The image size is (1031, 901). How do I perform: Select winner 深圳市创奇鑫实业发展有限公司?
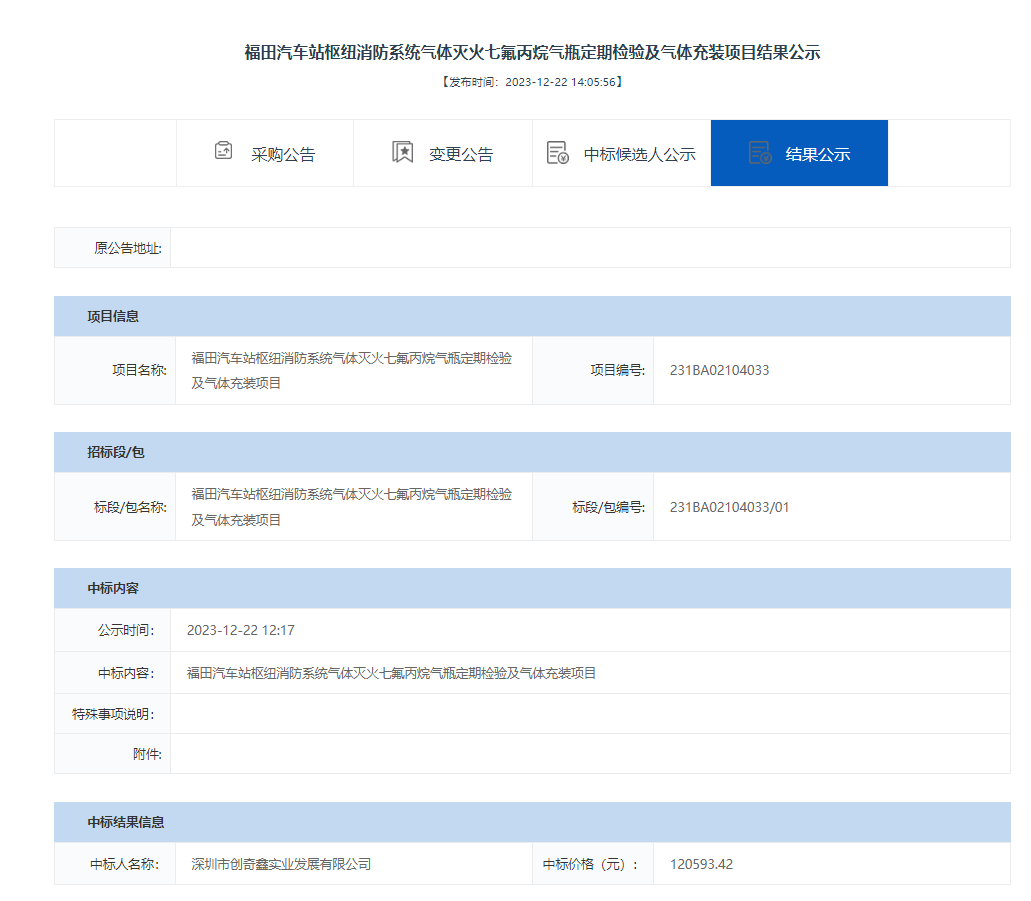281,864
